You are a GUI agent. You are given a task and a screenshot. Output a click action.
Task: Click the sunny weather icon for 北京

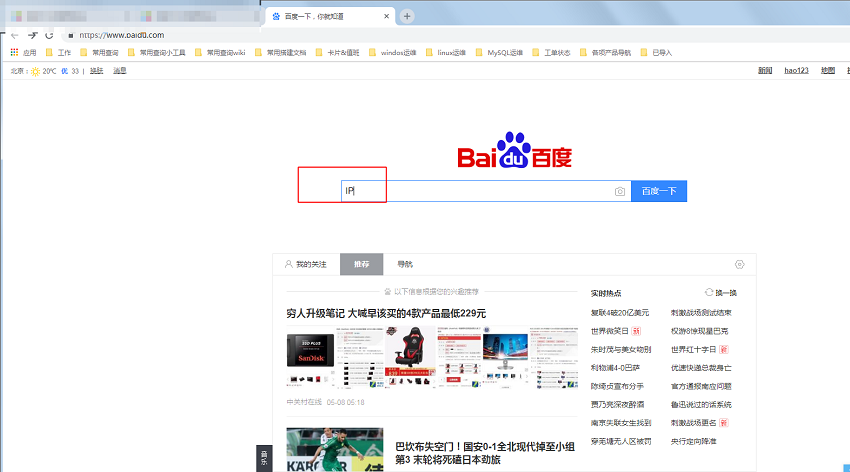(35, 72)
